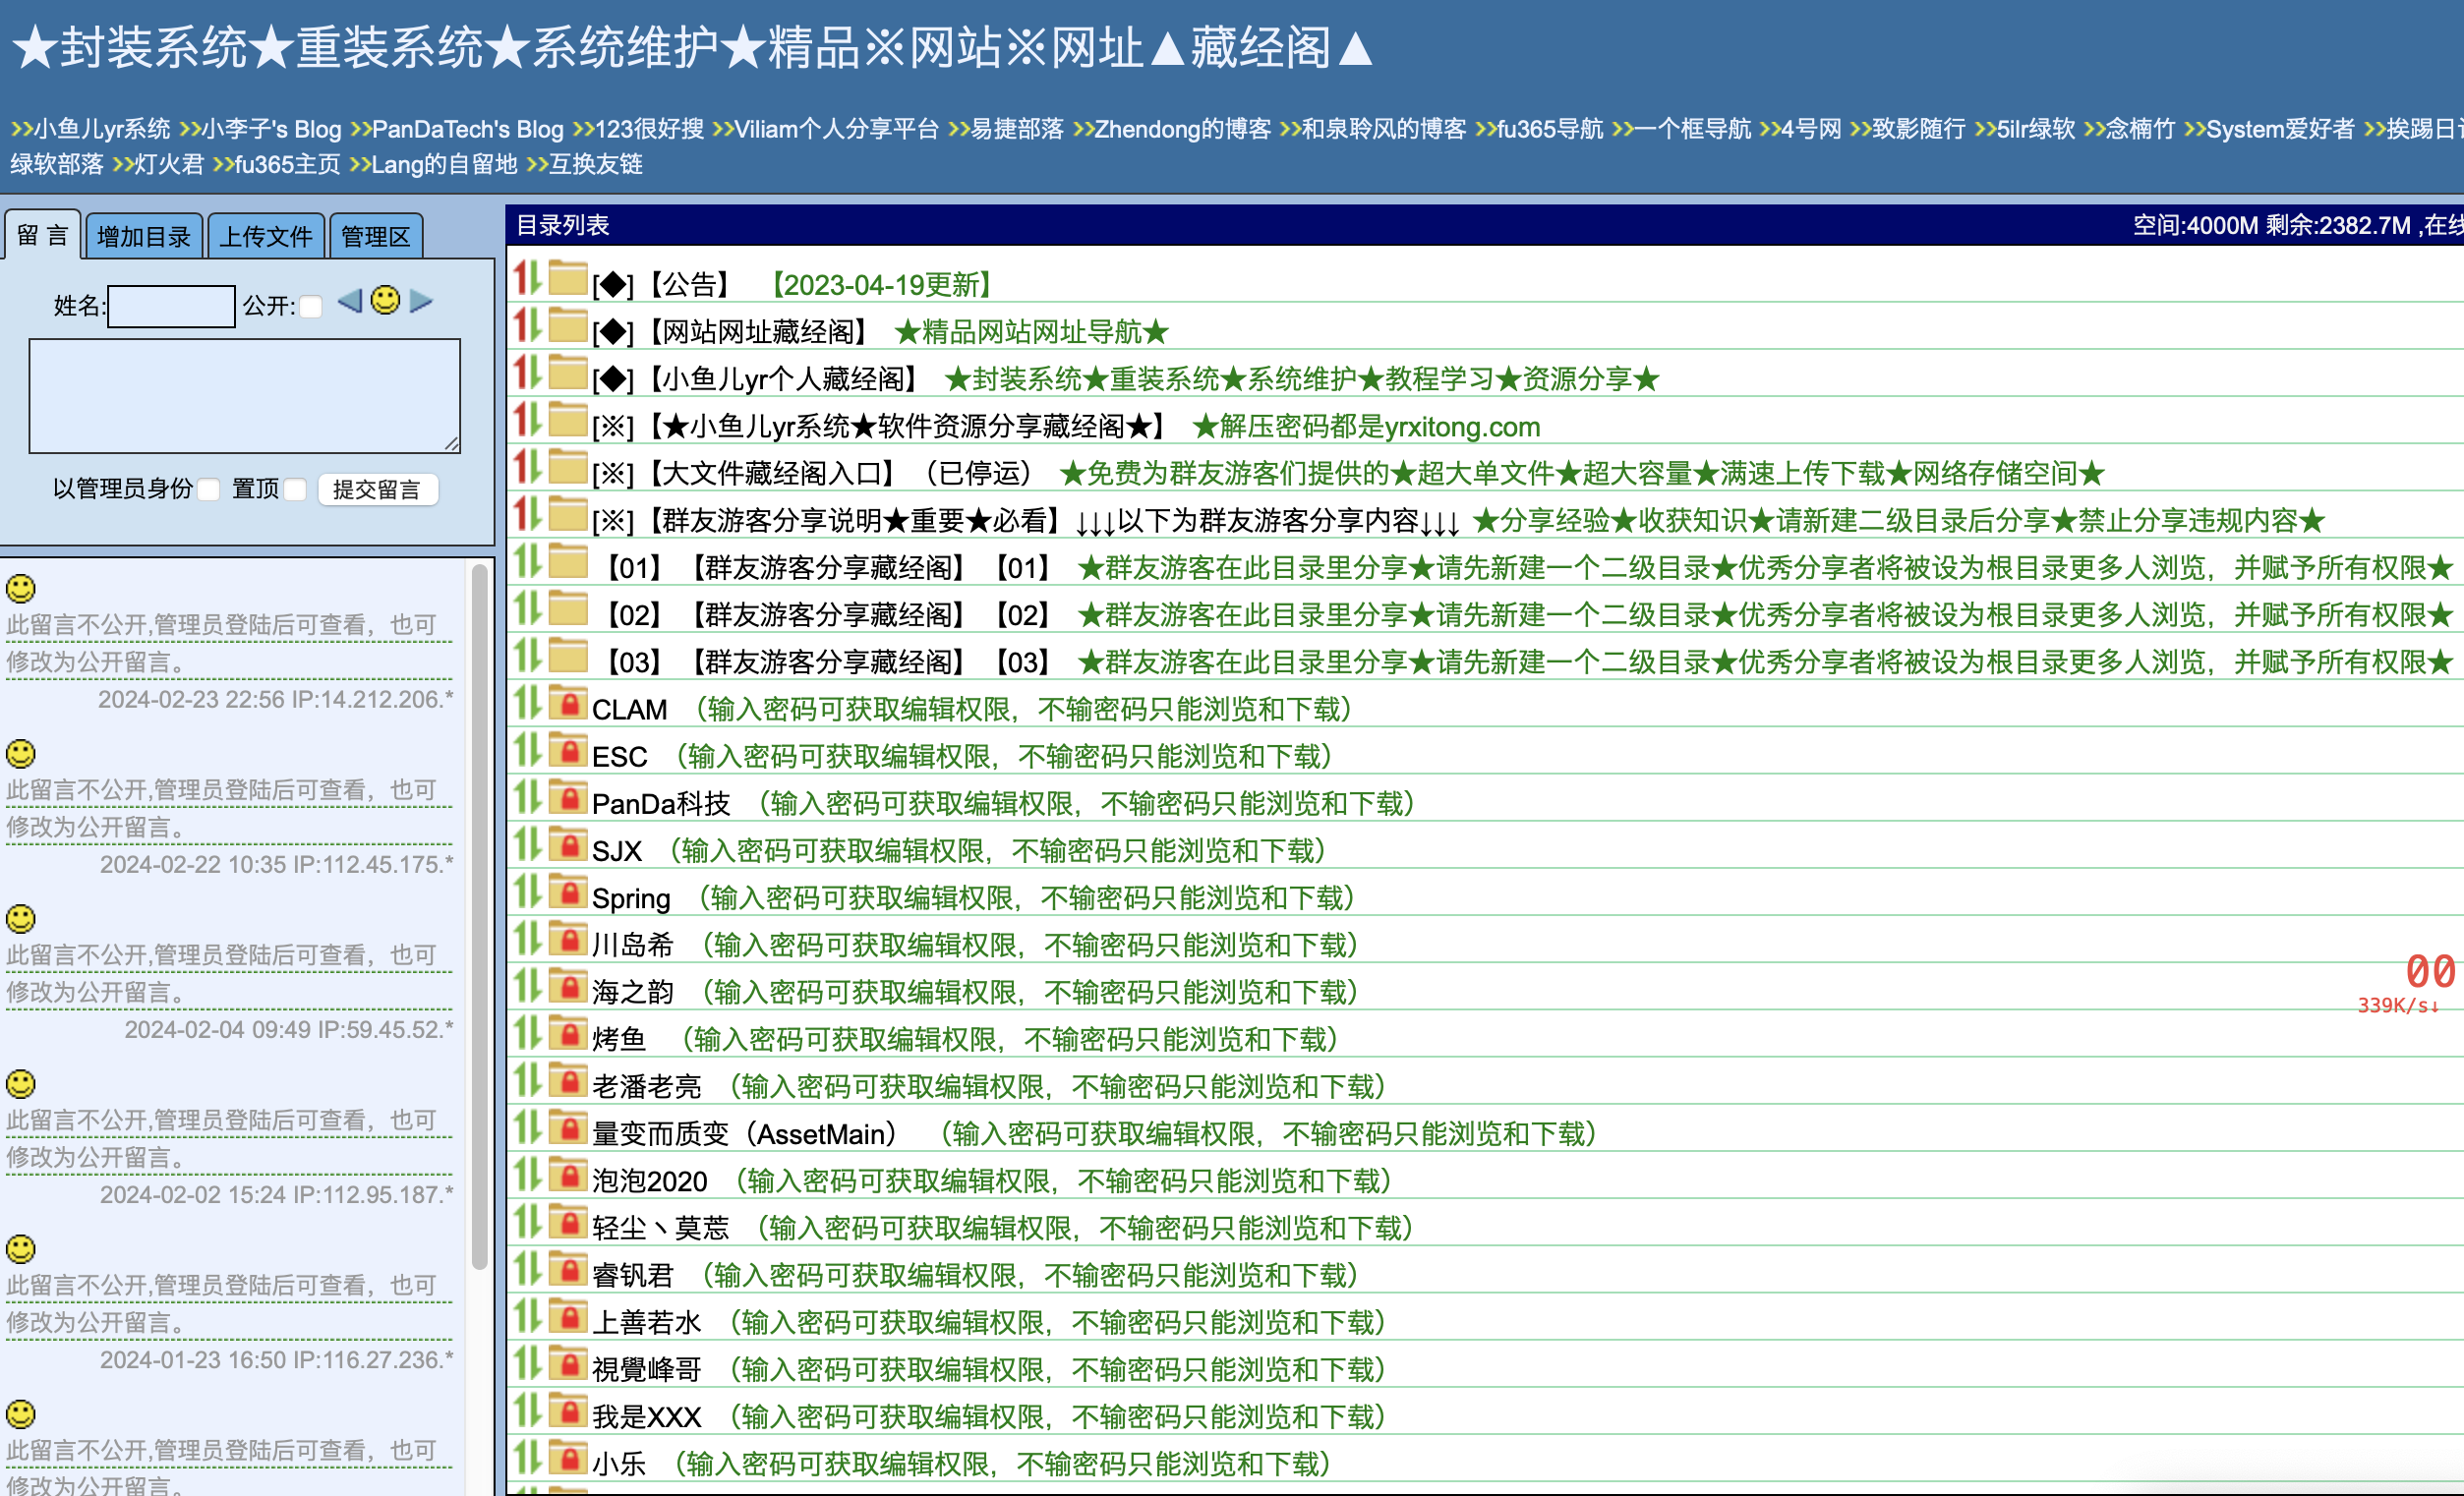Click message dated 2024-01-23 16:50
The width and height of the screenshot is (2464, 1496).
coord(230,1304)
